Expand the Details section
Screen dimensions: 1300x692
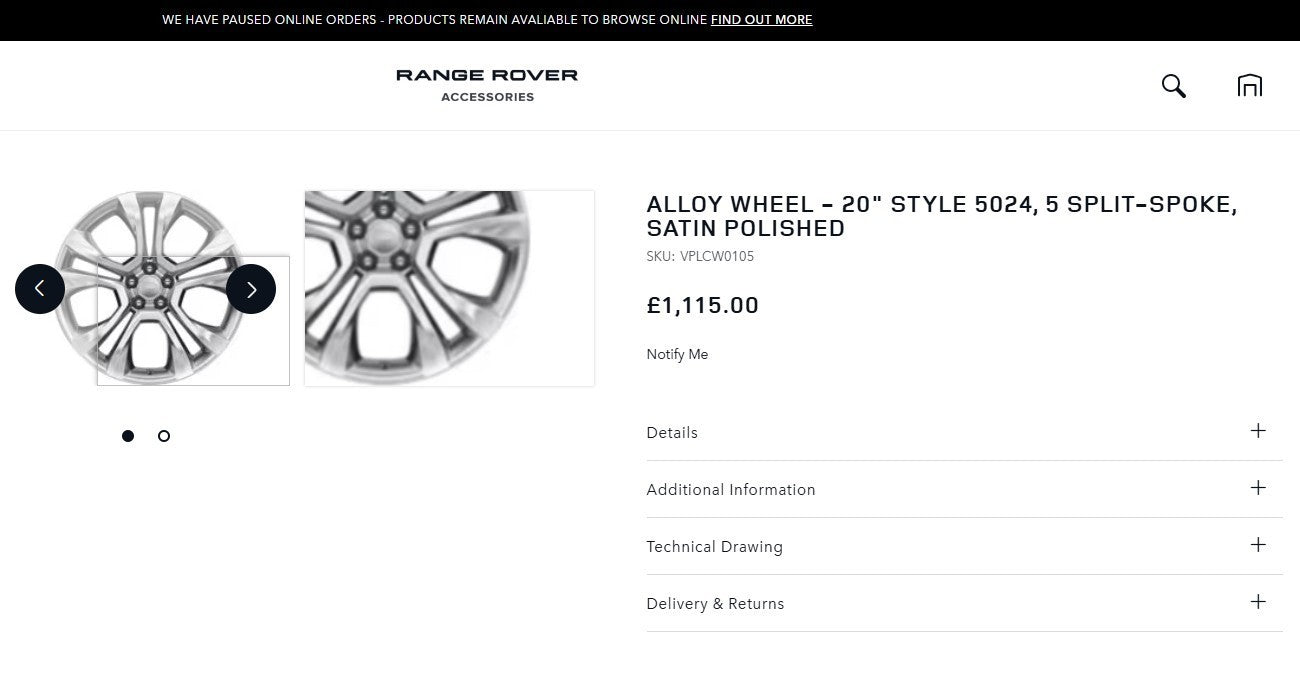pyautogui.click(x=672, y=433)
